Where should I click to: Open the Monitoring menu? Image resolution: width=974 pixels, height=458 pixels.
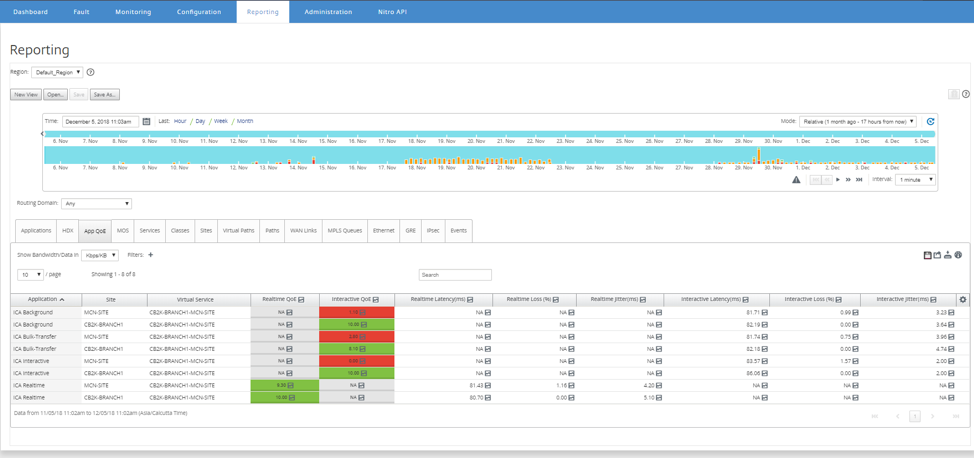(x=131, y=12)
